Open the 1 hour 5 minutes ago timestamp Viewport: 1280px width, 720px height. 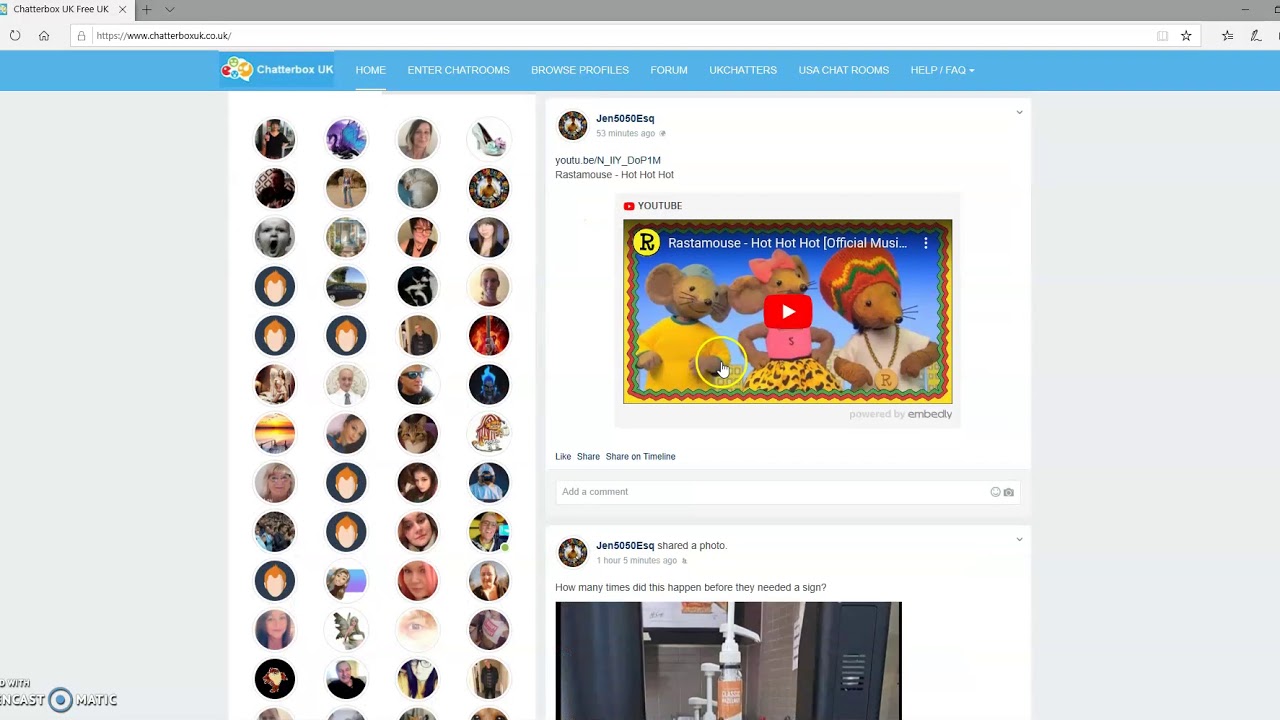point(636,561)
